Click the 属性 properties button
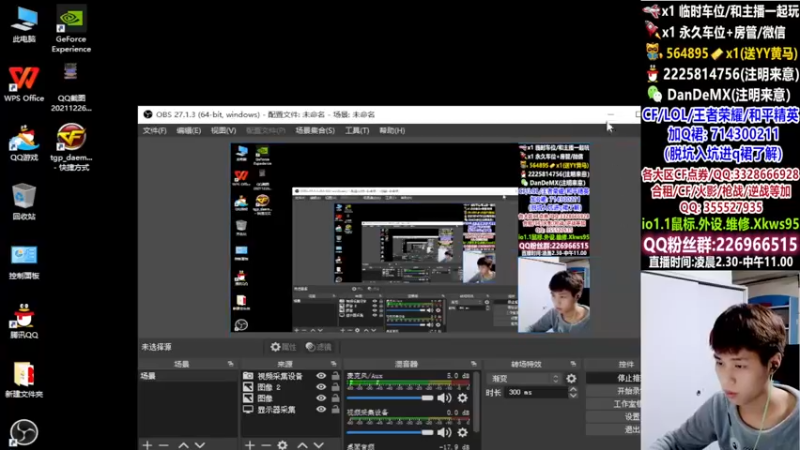Viewport: 800px width, 450px height. (283, 347)
